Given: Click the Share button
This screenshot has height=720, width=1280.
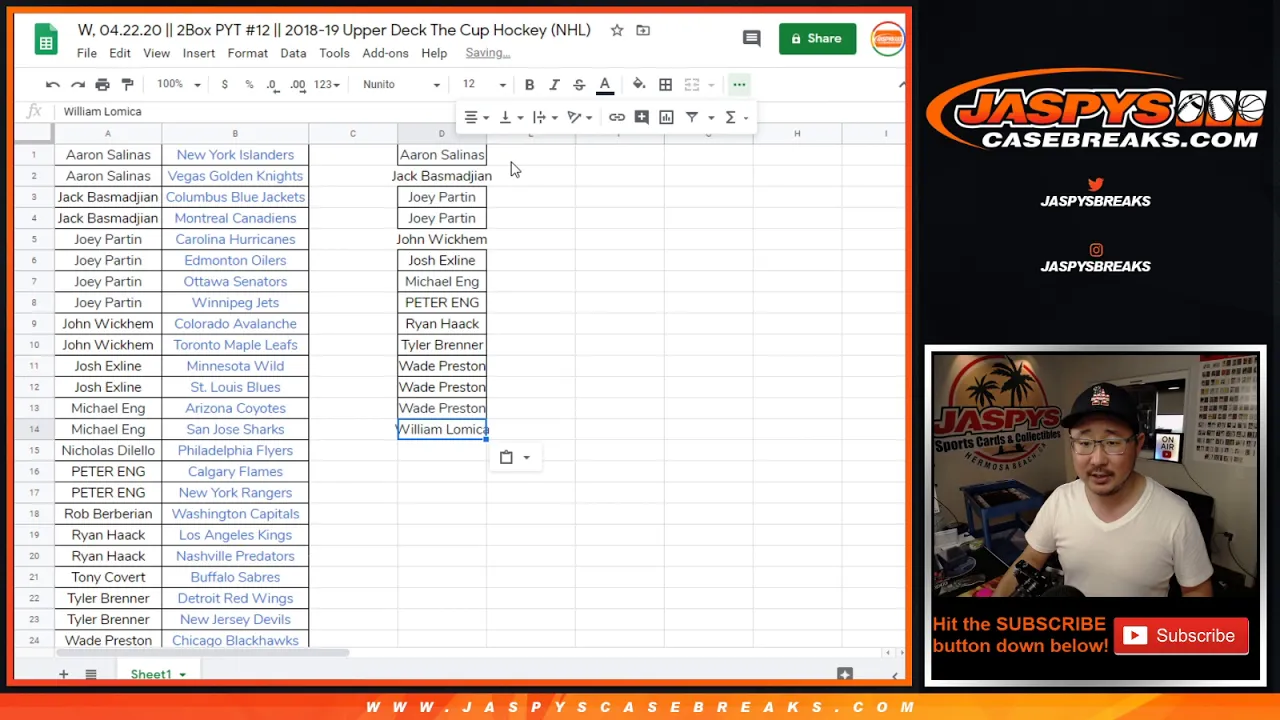Looking at the screenshot, I should pos(817,38).
